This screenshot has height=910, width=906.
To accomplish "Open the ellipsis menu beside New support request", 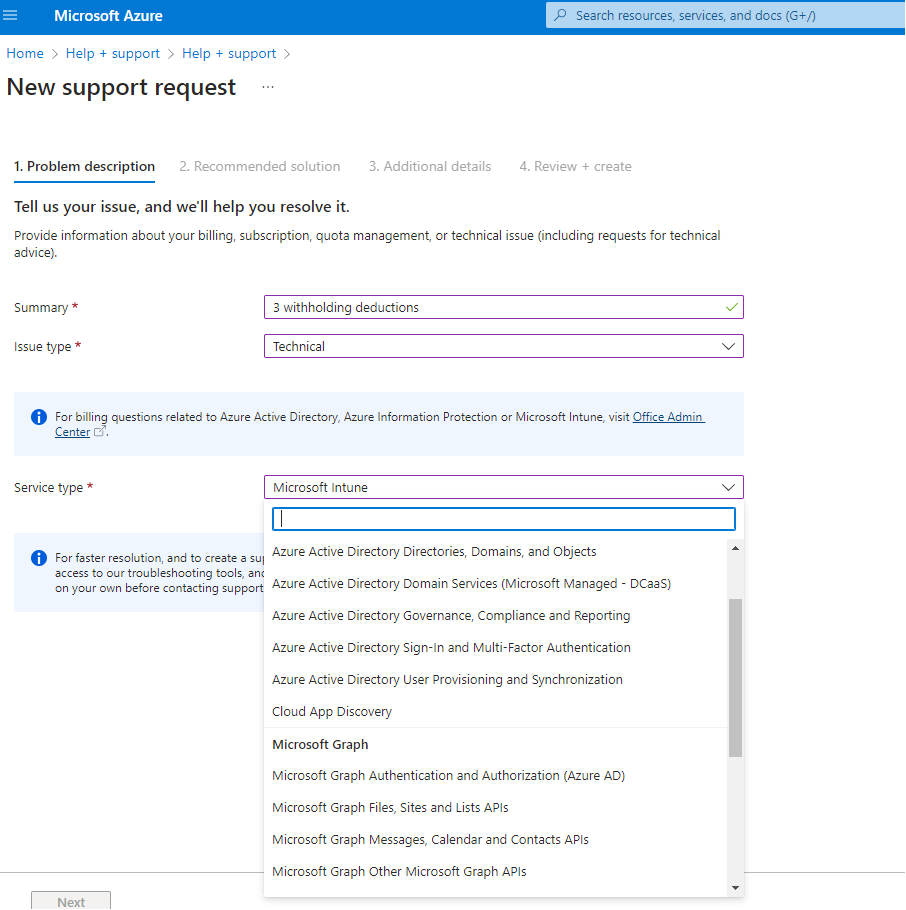I will coord(268,87).
